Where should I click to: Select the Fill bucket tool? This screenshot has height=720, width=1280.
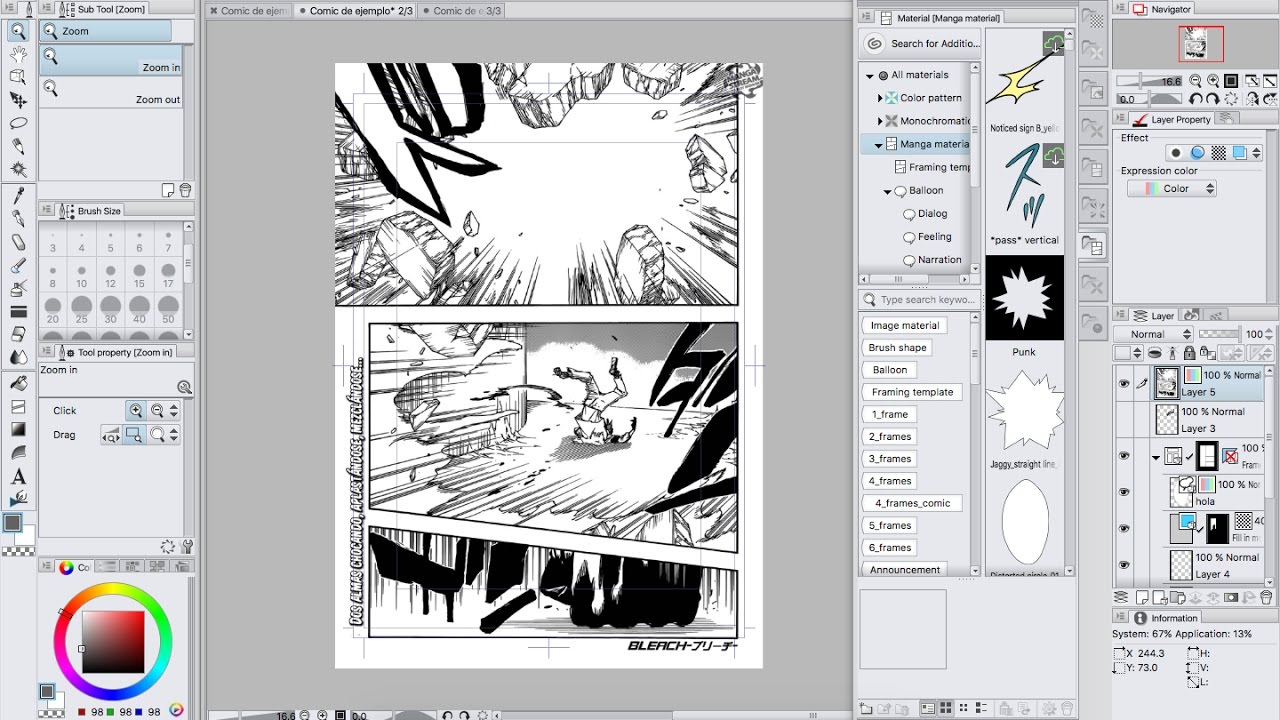pyautogui.click(x=18, y=383)
